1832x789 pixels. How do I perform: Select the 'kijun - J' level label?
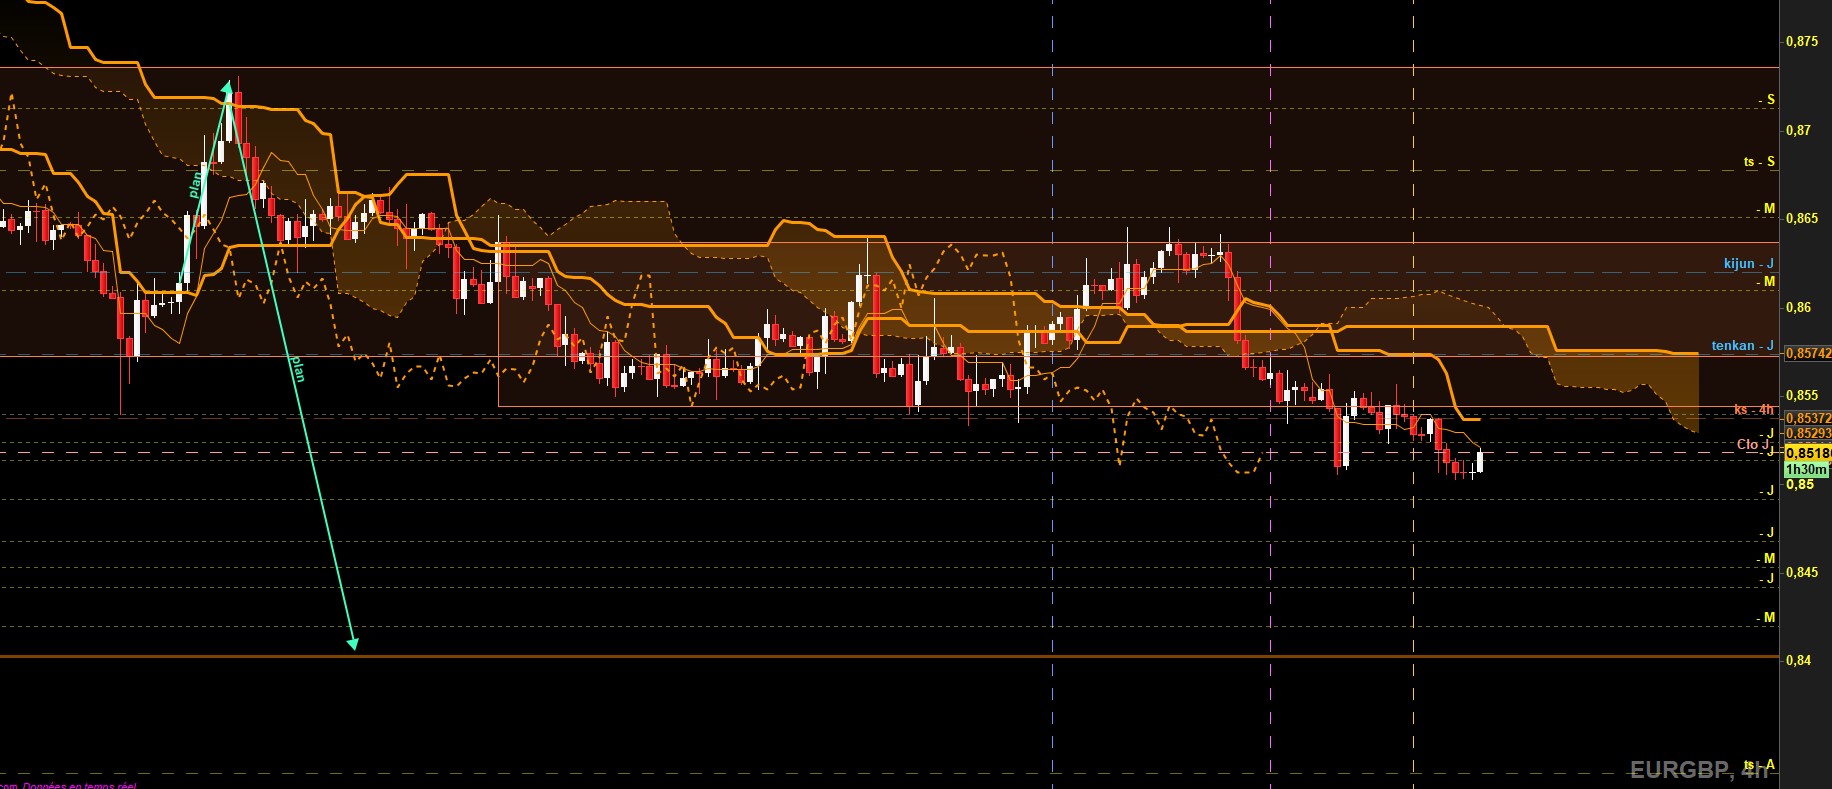1748,264
